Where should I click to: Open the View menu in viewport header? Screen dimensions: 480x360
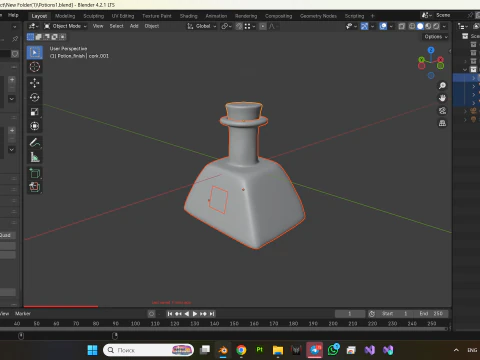click(x=98, y=26)
